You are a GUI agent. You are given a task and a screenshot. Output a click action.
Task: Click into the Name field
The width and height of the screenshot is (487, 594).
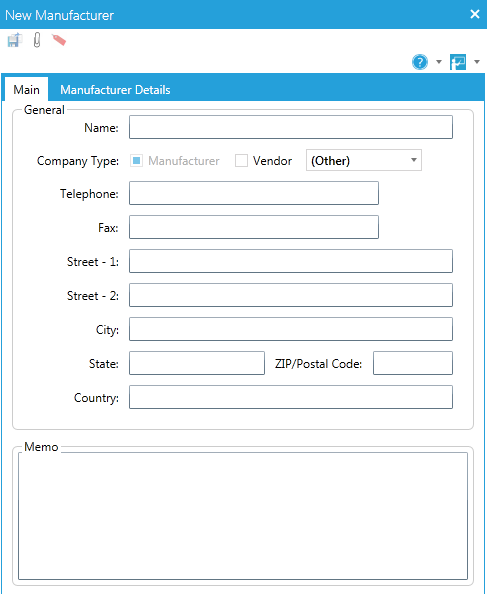pyautogui.click(x=291, y=127)
